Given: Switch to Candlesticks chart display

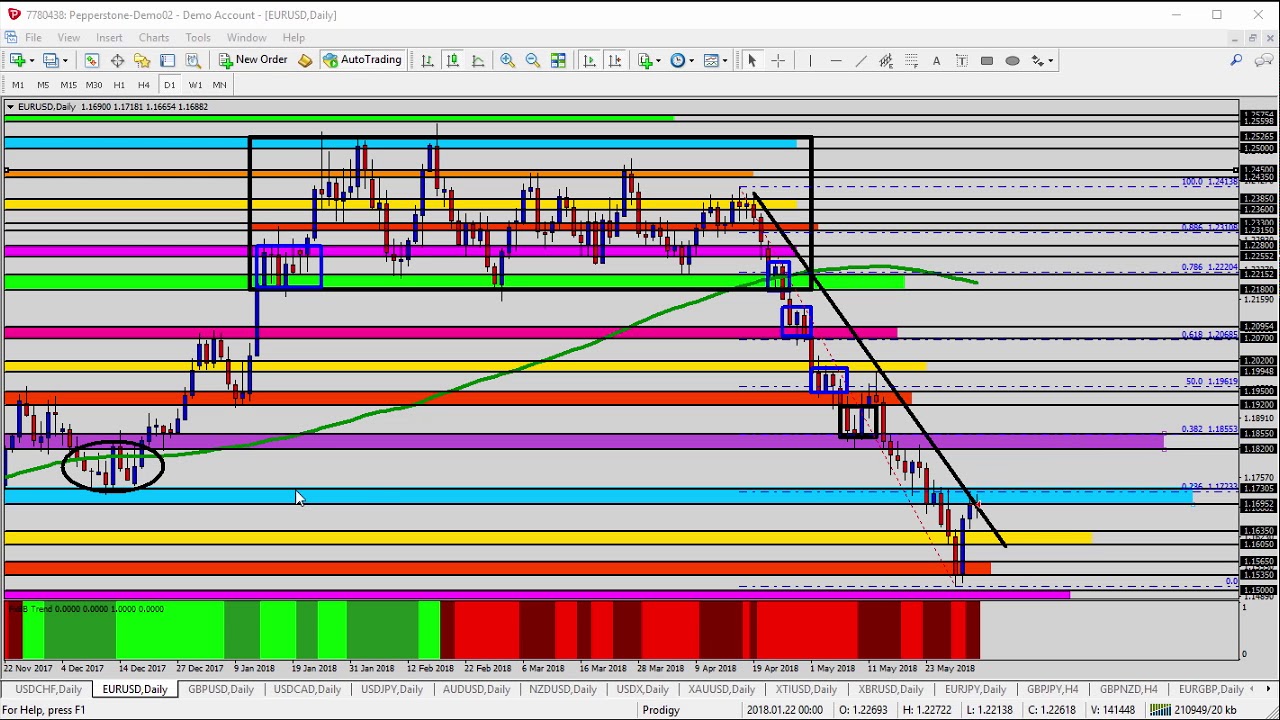Looking at the screenshot, I should (x=452, y=60).
